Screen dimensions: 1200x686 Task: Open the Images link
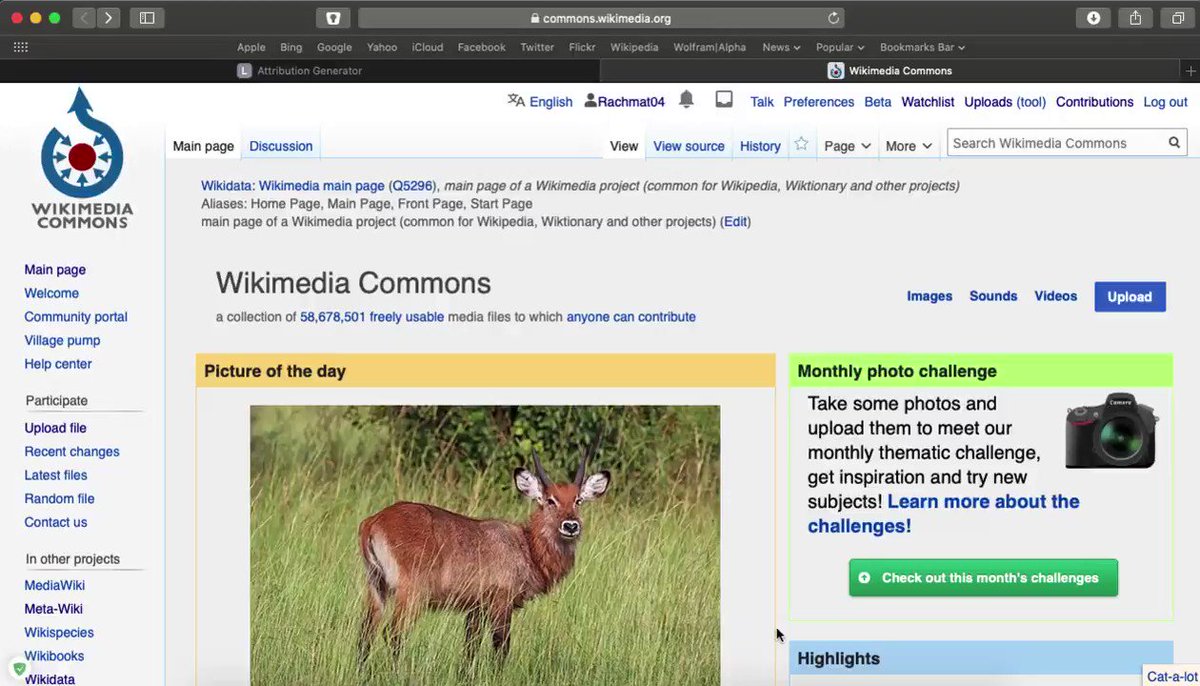(929, 296)
